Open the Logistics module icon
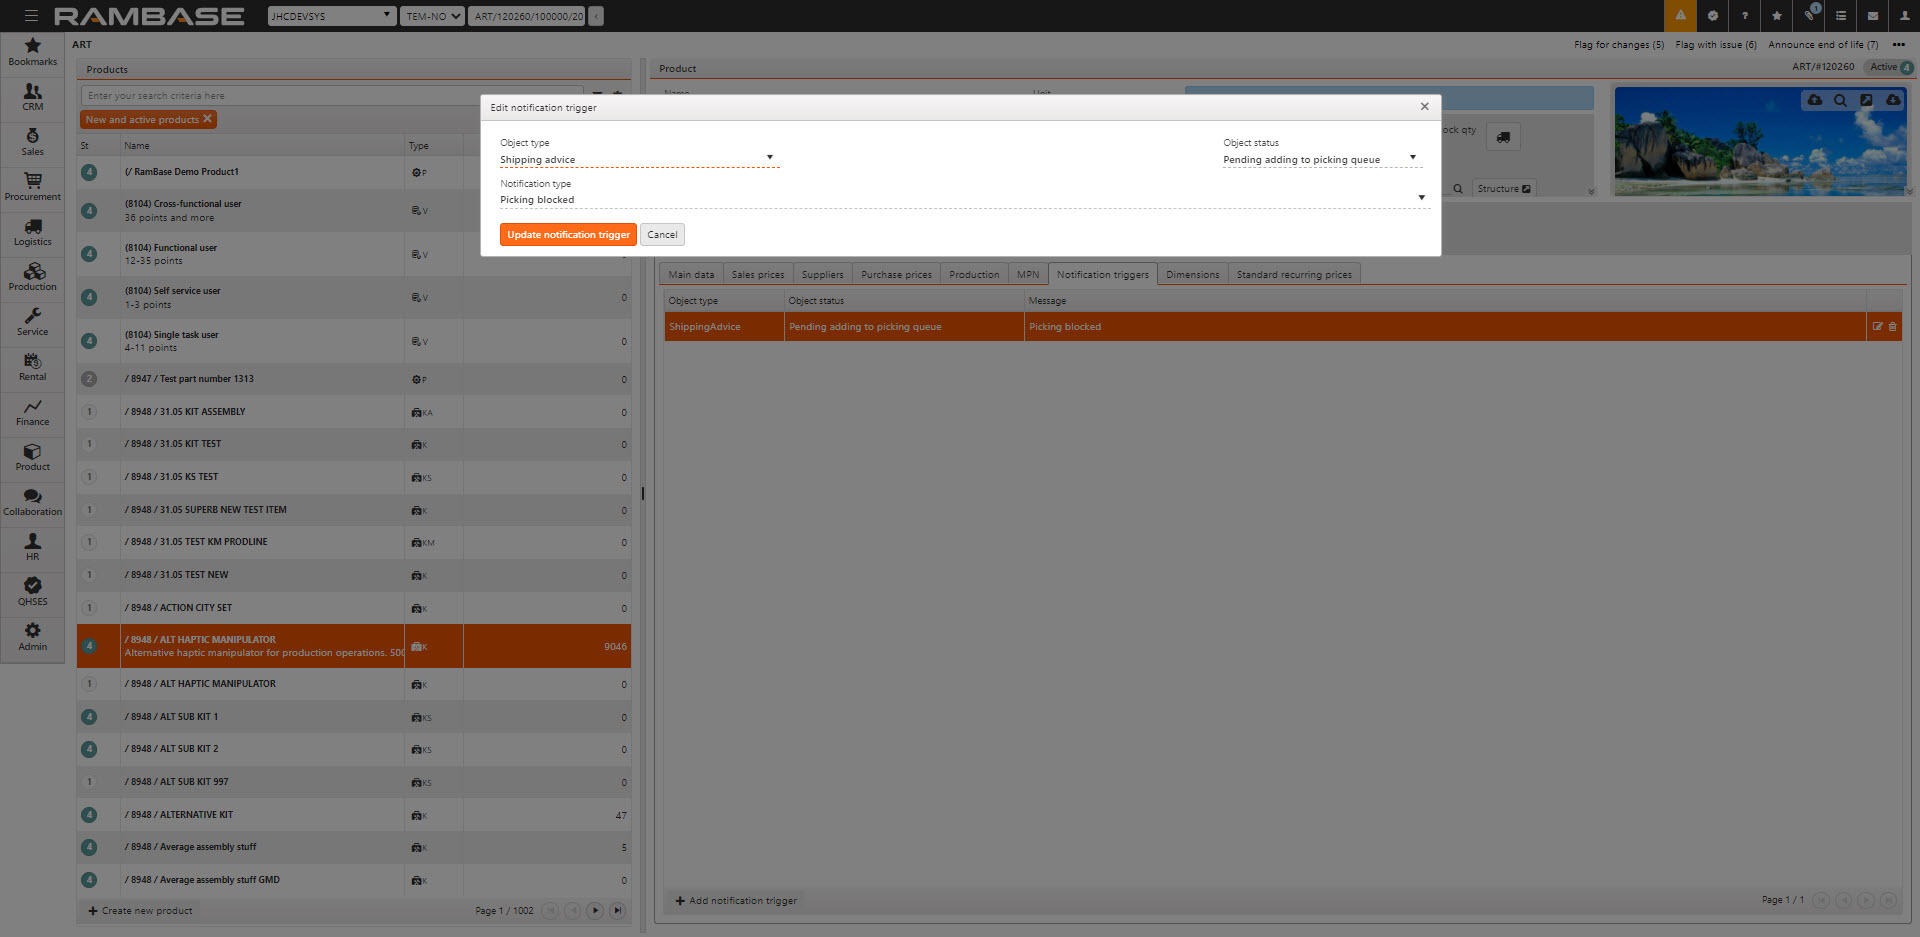Screen dimensions: 1920x937 point(32,232)
